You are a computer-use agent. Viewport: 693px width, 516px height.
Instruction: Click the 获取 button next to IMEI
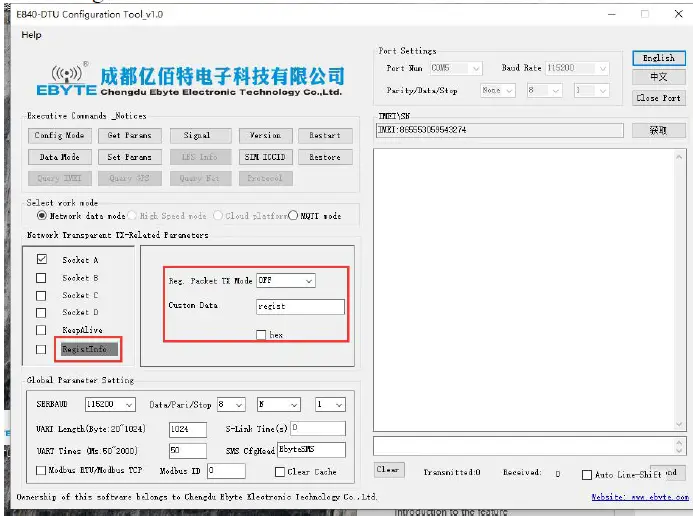[659, 130]
